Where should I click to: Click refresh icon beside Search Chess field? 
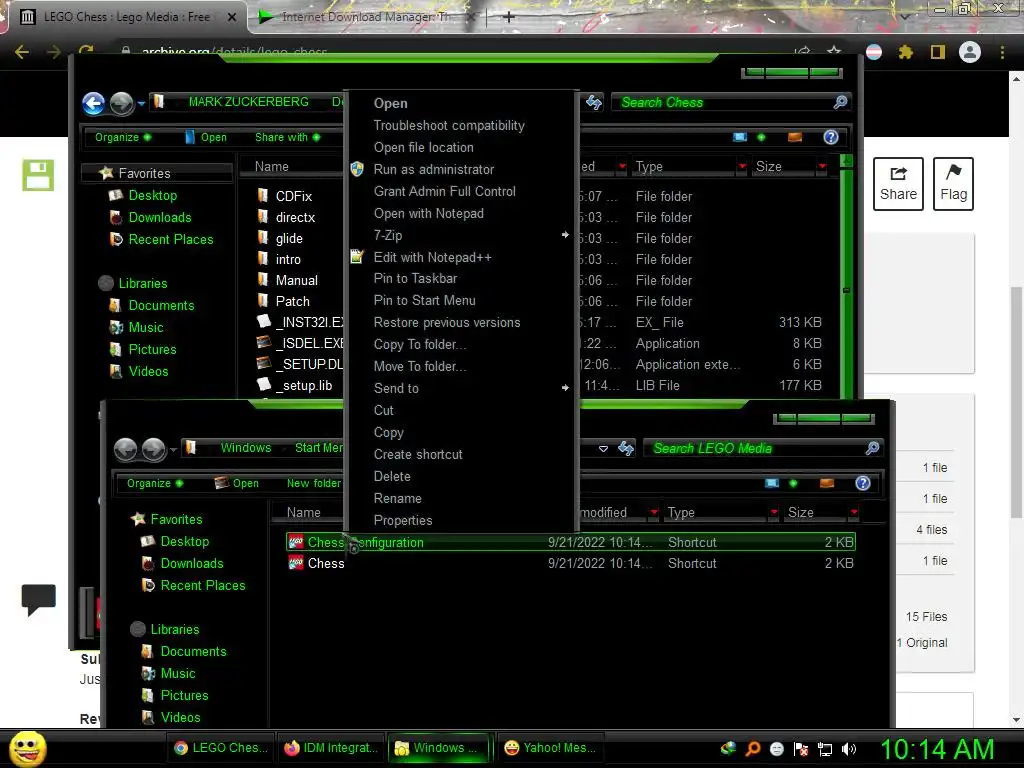coord(594,103)
